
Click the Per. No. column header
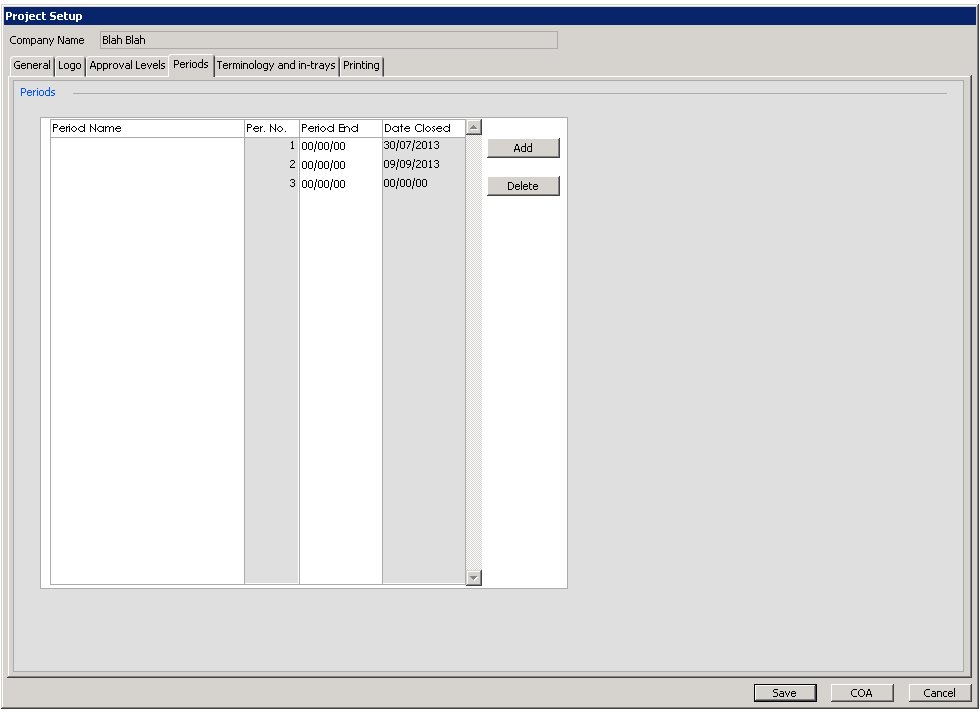[x=270, y=127]
